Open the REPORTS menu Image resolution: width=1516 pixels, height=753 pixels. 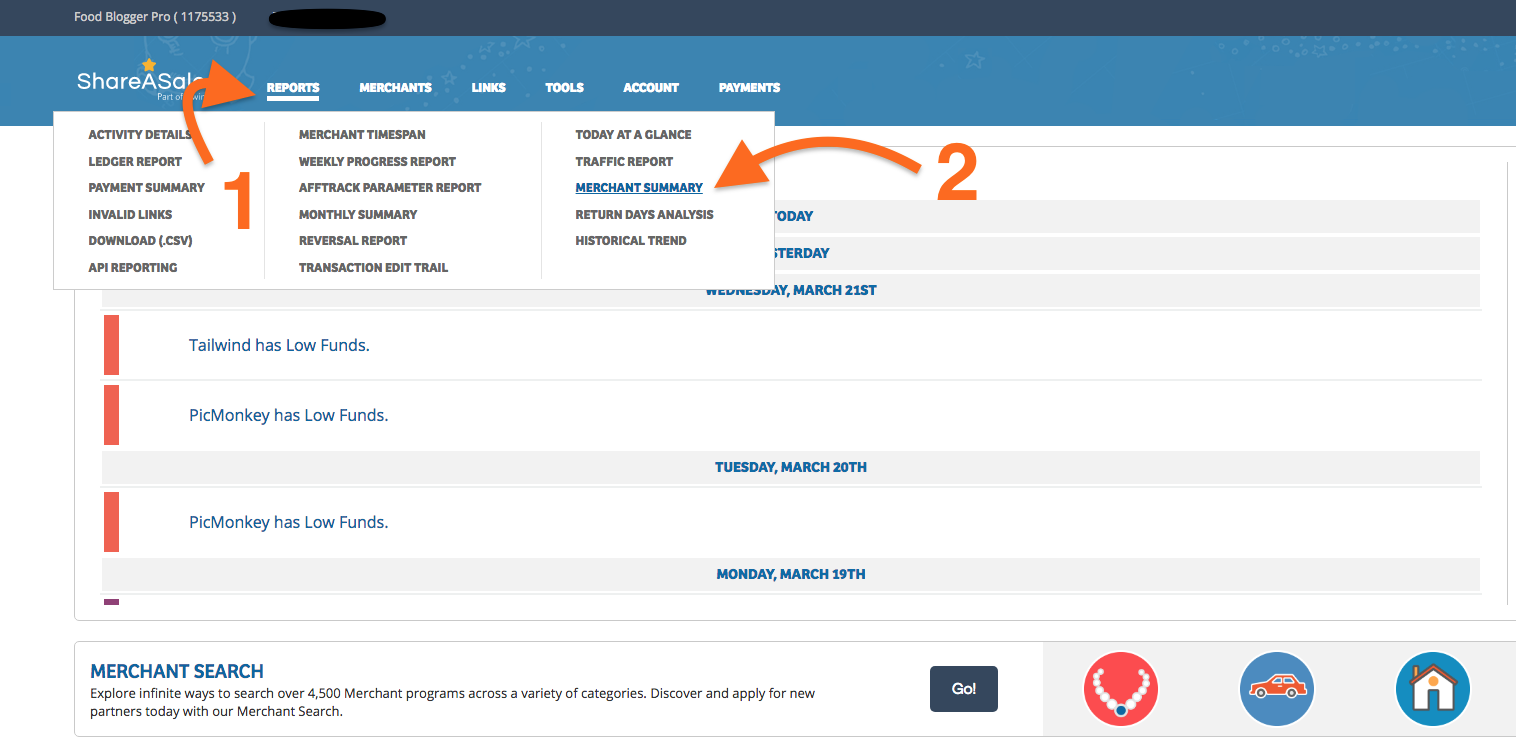click(293, 88)
